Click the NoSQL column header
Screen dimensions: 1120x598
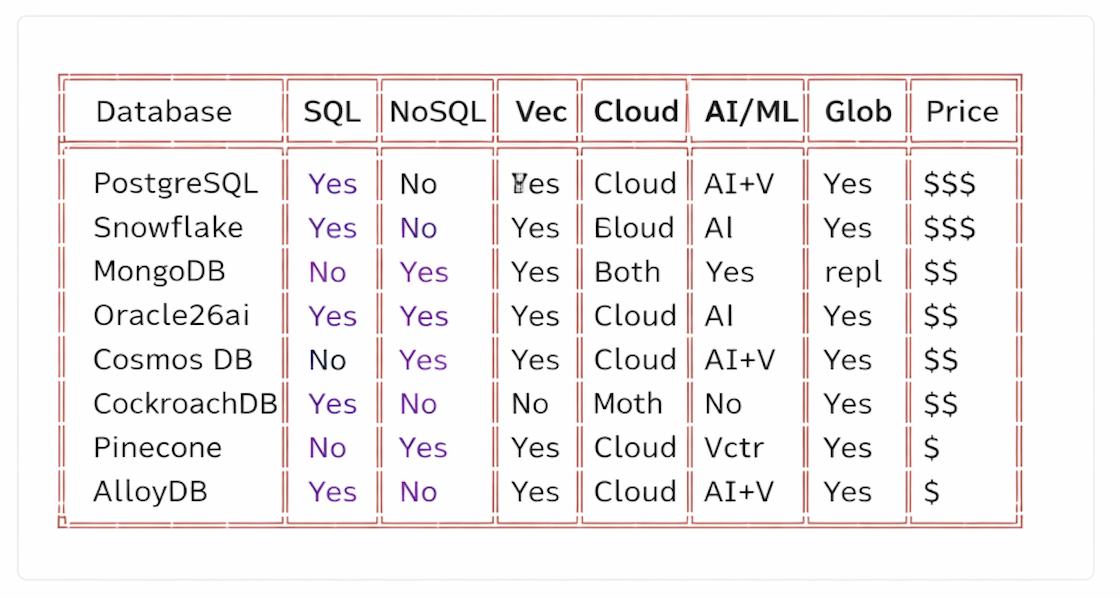(x=437, y=111)
